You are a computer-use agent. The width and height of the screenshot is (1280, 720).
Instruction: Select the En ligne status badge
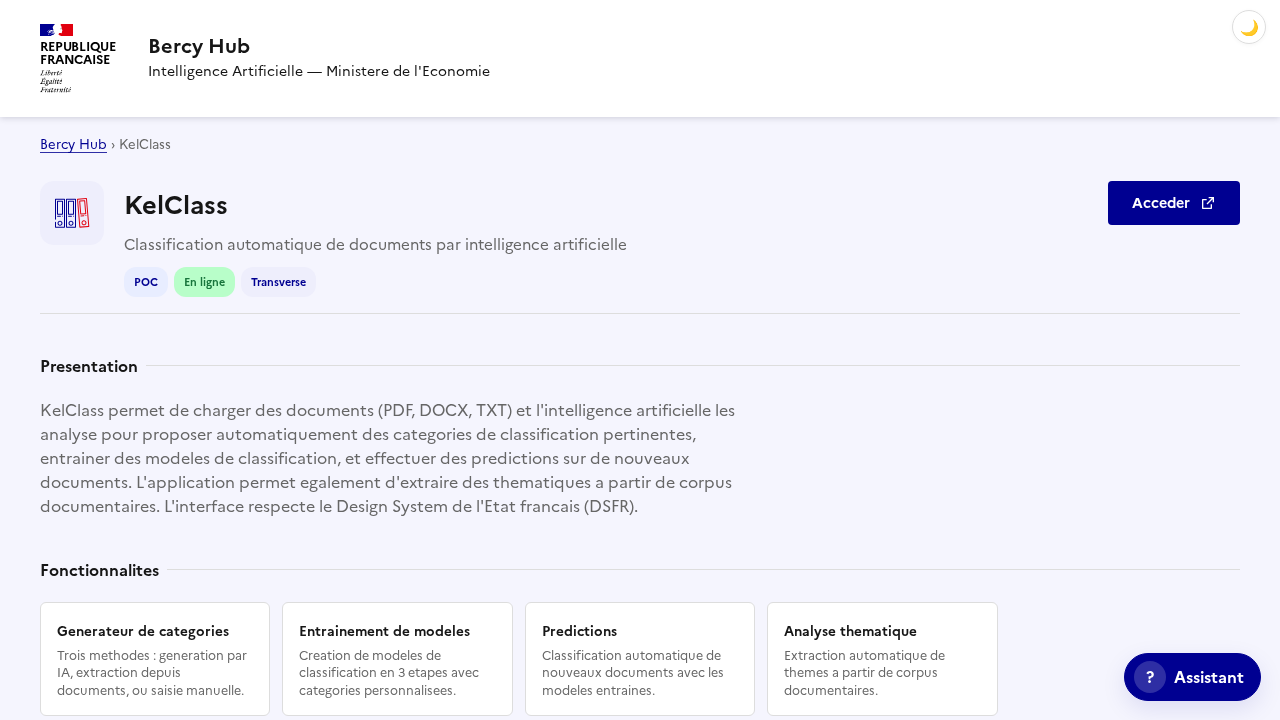(205, 282)
